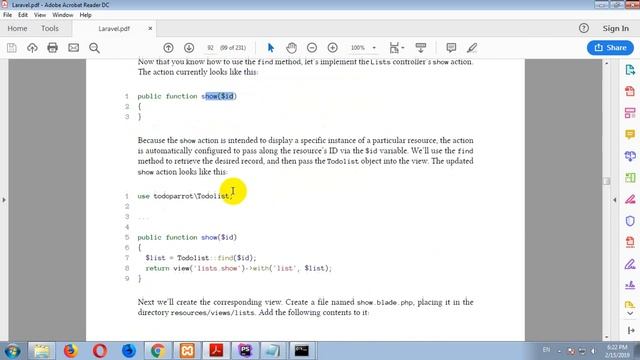This screenshot has width=640, height=360.
Task: Open PhpStorm from taskbar
Action: pyautogui.click(x=245, y=351)
